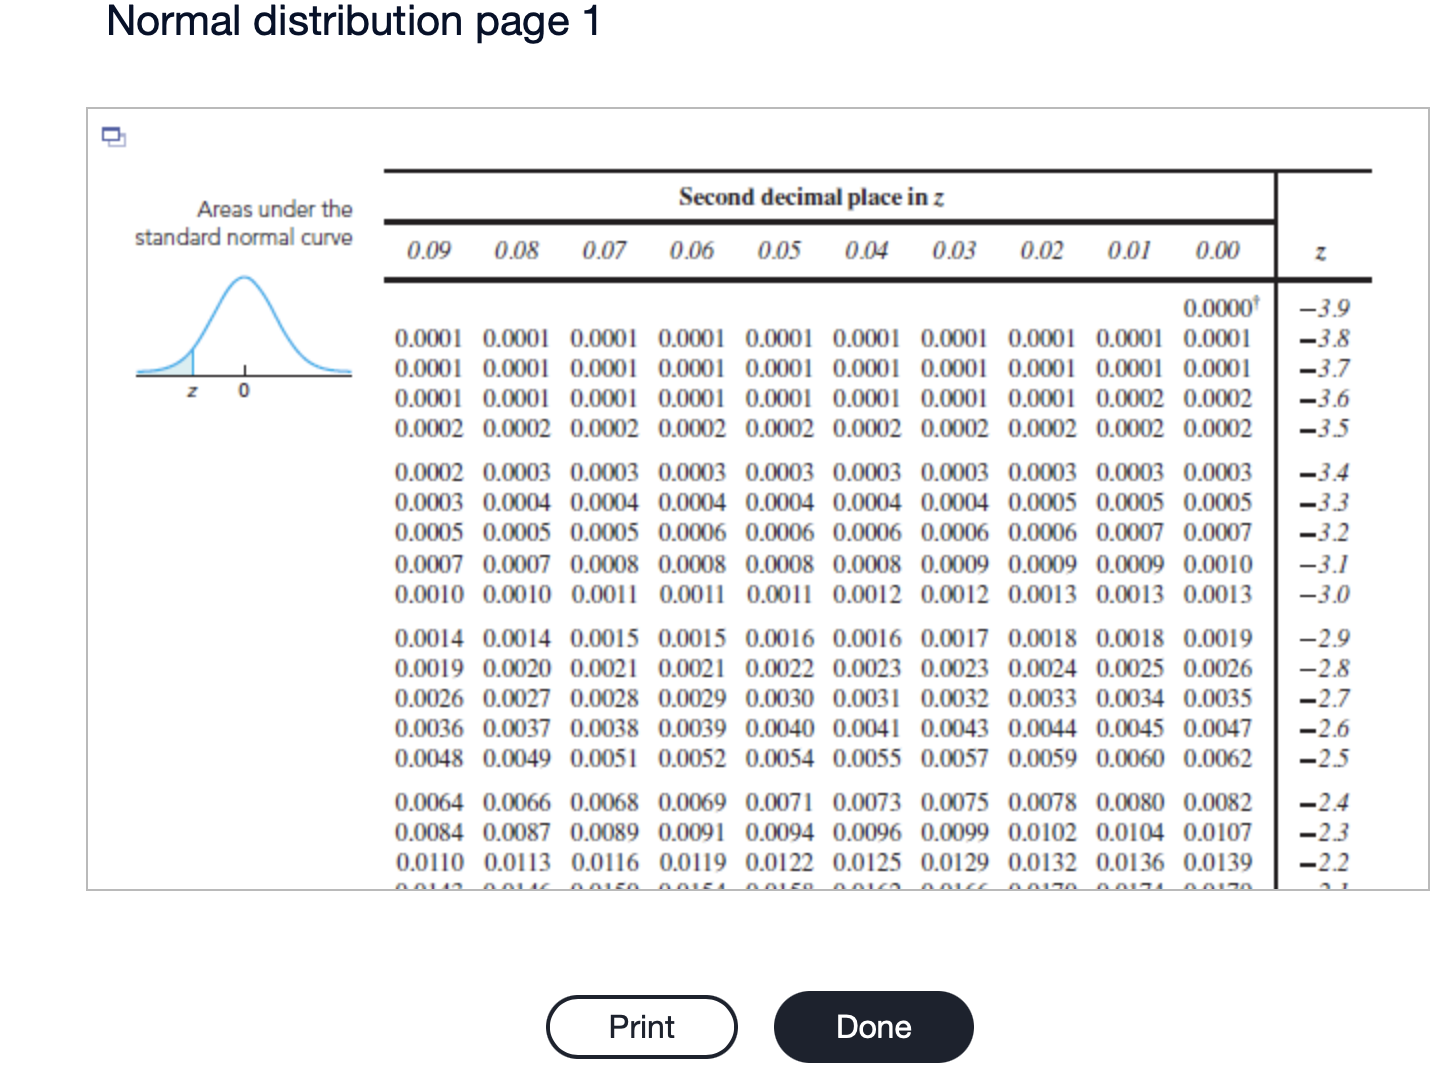The width and height of the screenshot is (1444, 1069).
Task: Select the 0.00 column header
Action: coord(1219,251)
